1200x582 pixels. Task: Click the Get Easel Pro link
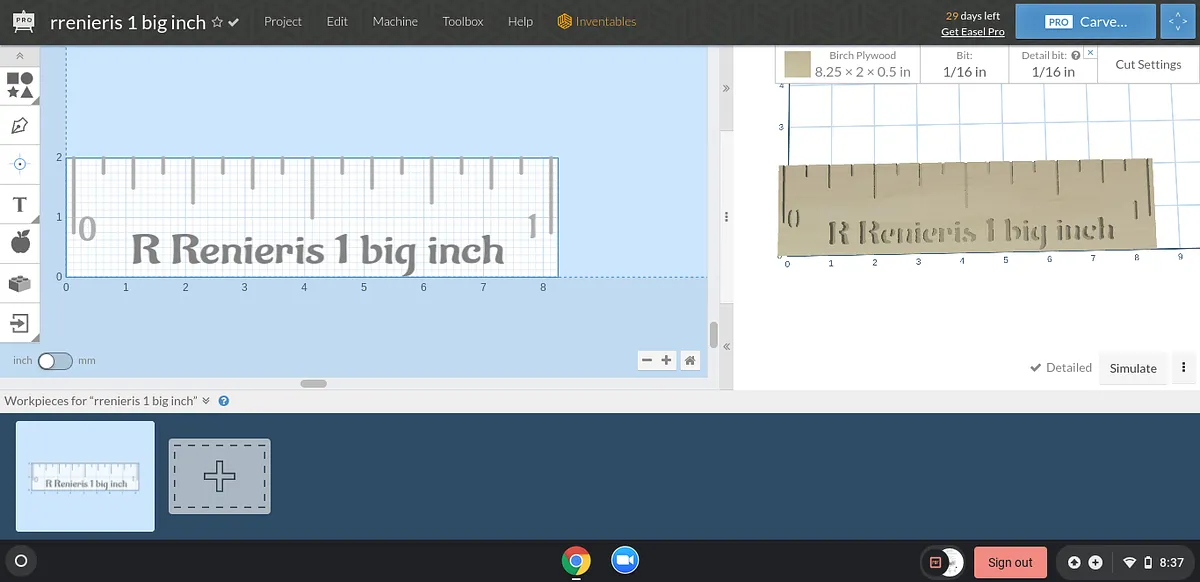[972, 32]
